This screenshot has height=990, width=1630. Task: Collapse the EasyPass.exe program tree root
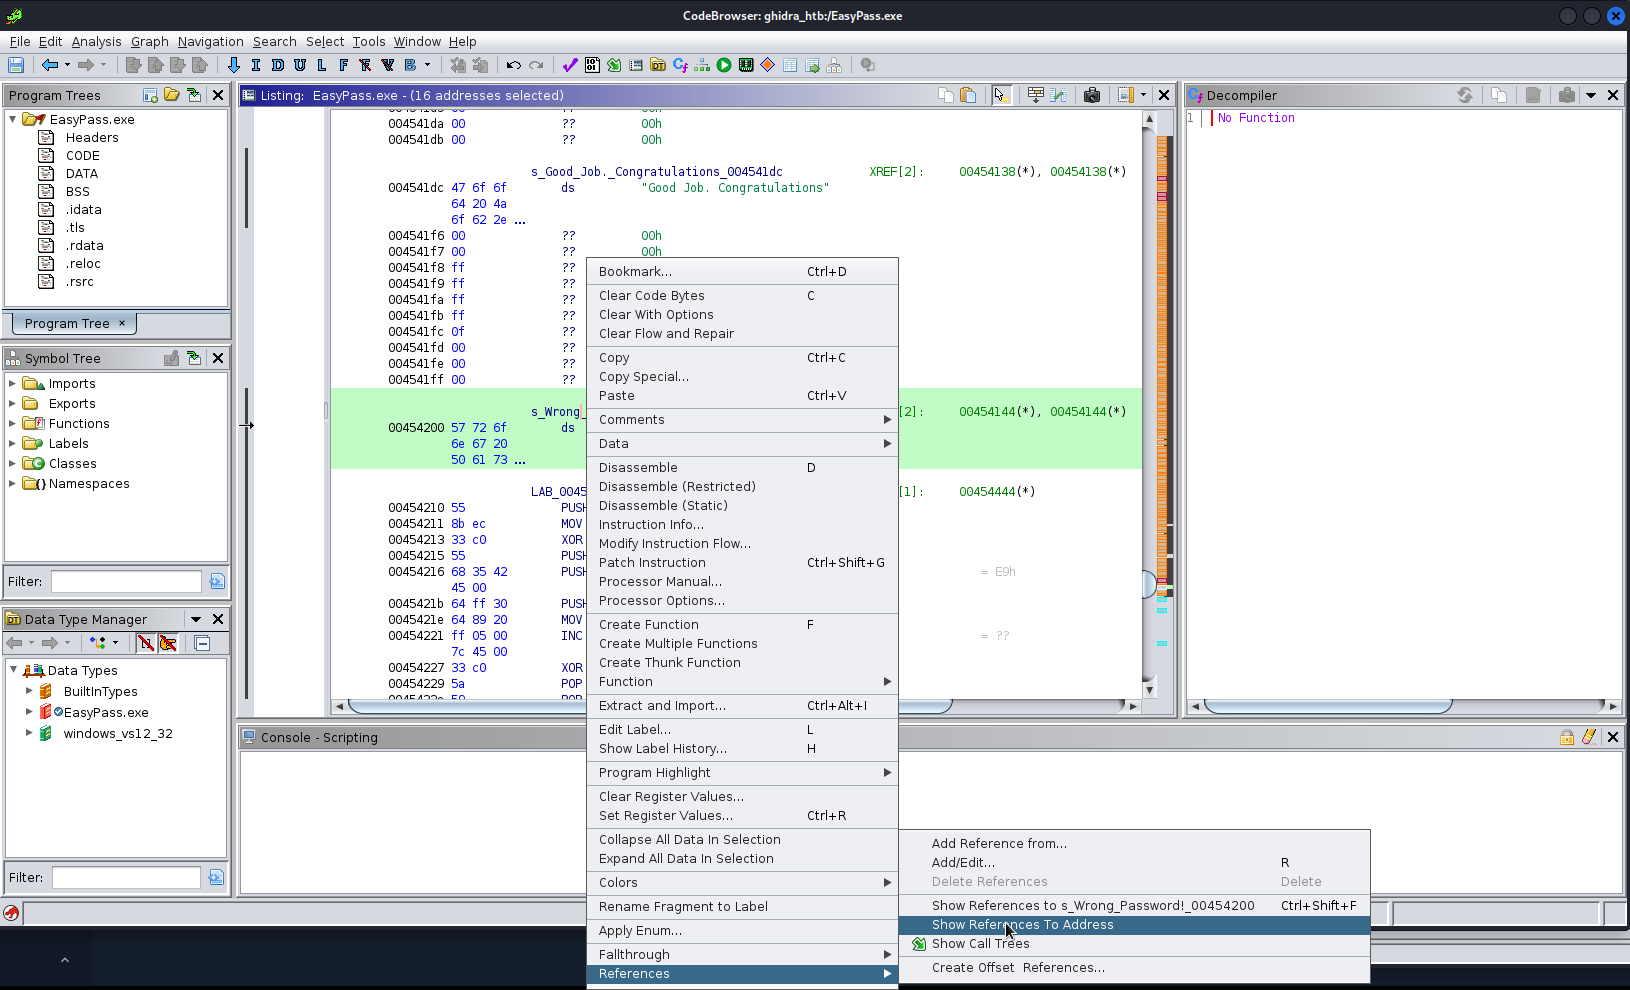click(13, 119)
